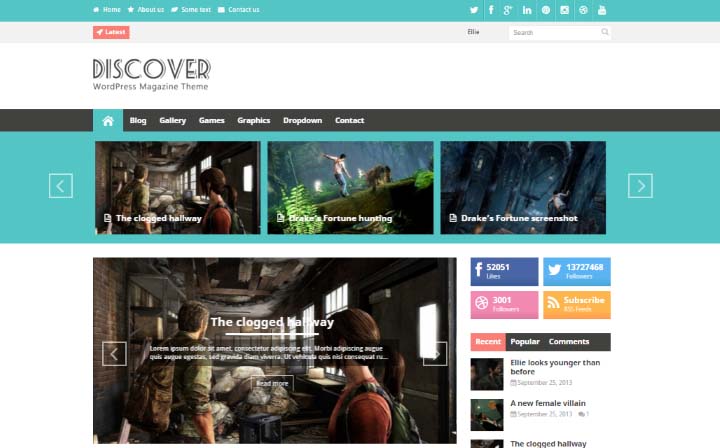This screenshot has height=448, width=720.
Task: Open the Google Plus icon in top bar
Action: (508, 10)
